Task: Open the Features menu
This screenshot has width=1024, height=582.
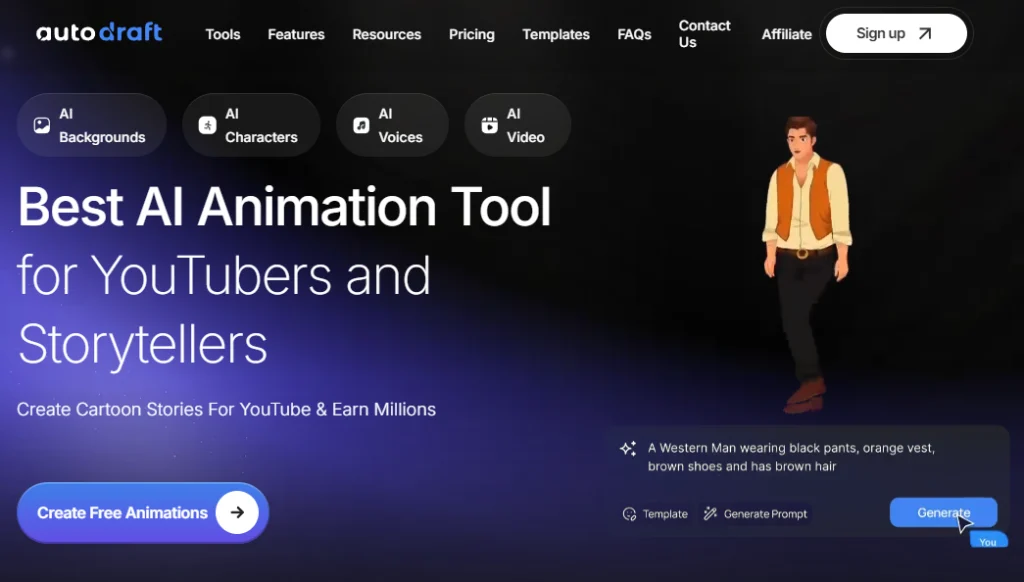Action: coord(296,34)
